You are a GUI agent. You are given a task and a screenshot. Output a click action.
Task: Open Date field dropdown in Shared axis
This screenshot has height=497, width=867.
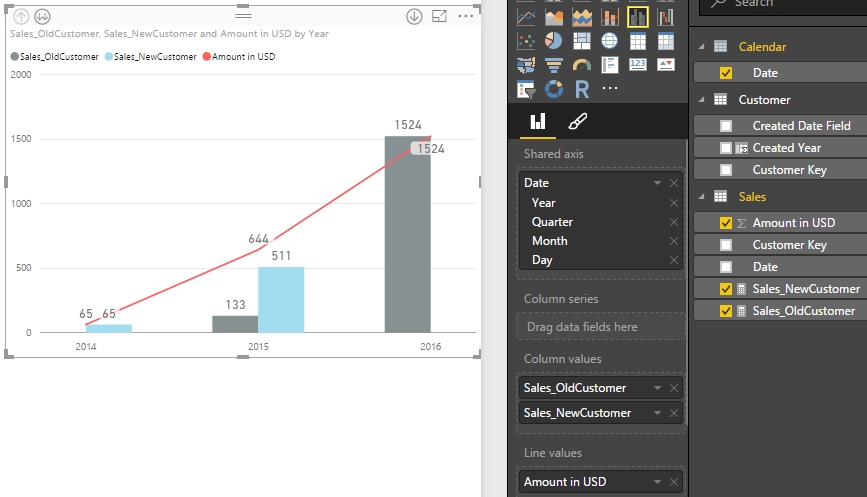point(657,183)
